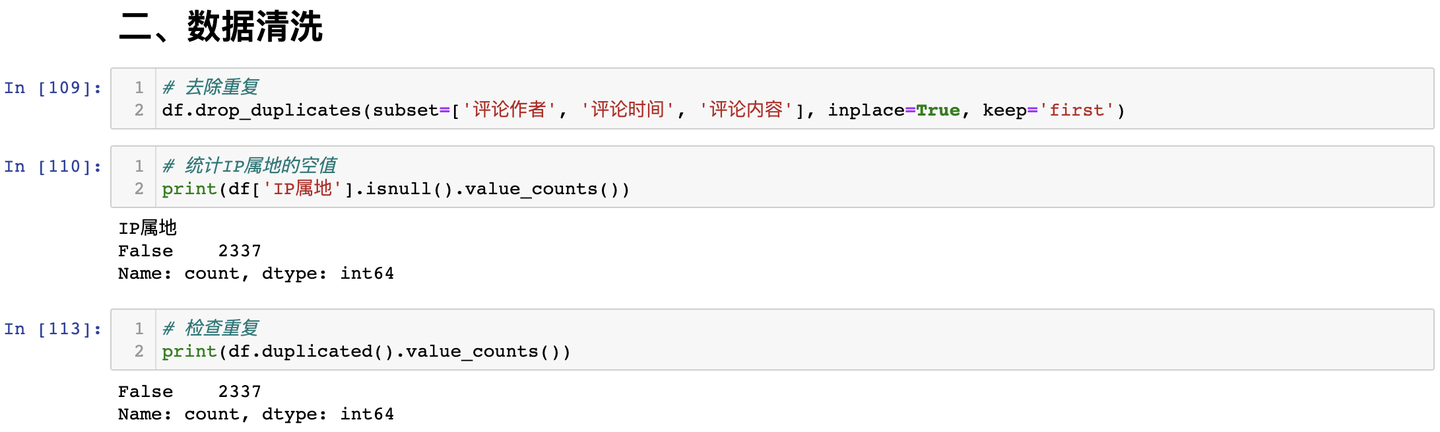
Task: Click line number 2 in cell 113
Action: coord(140,351)
